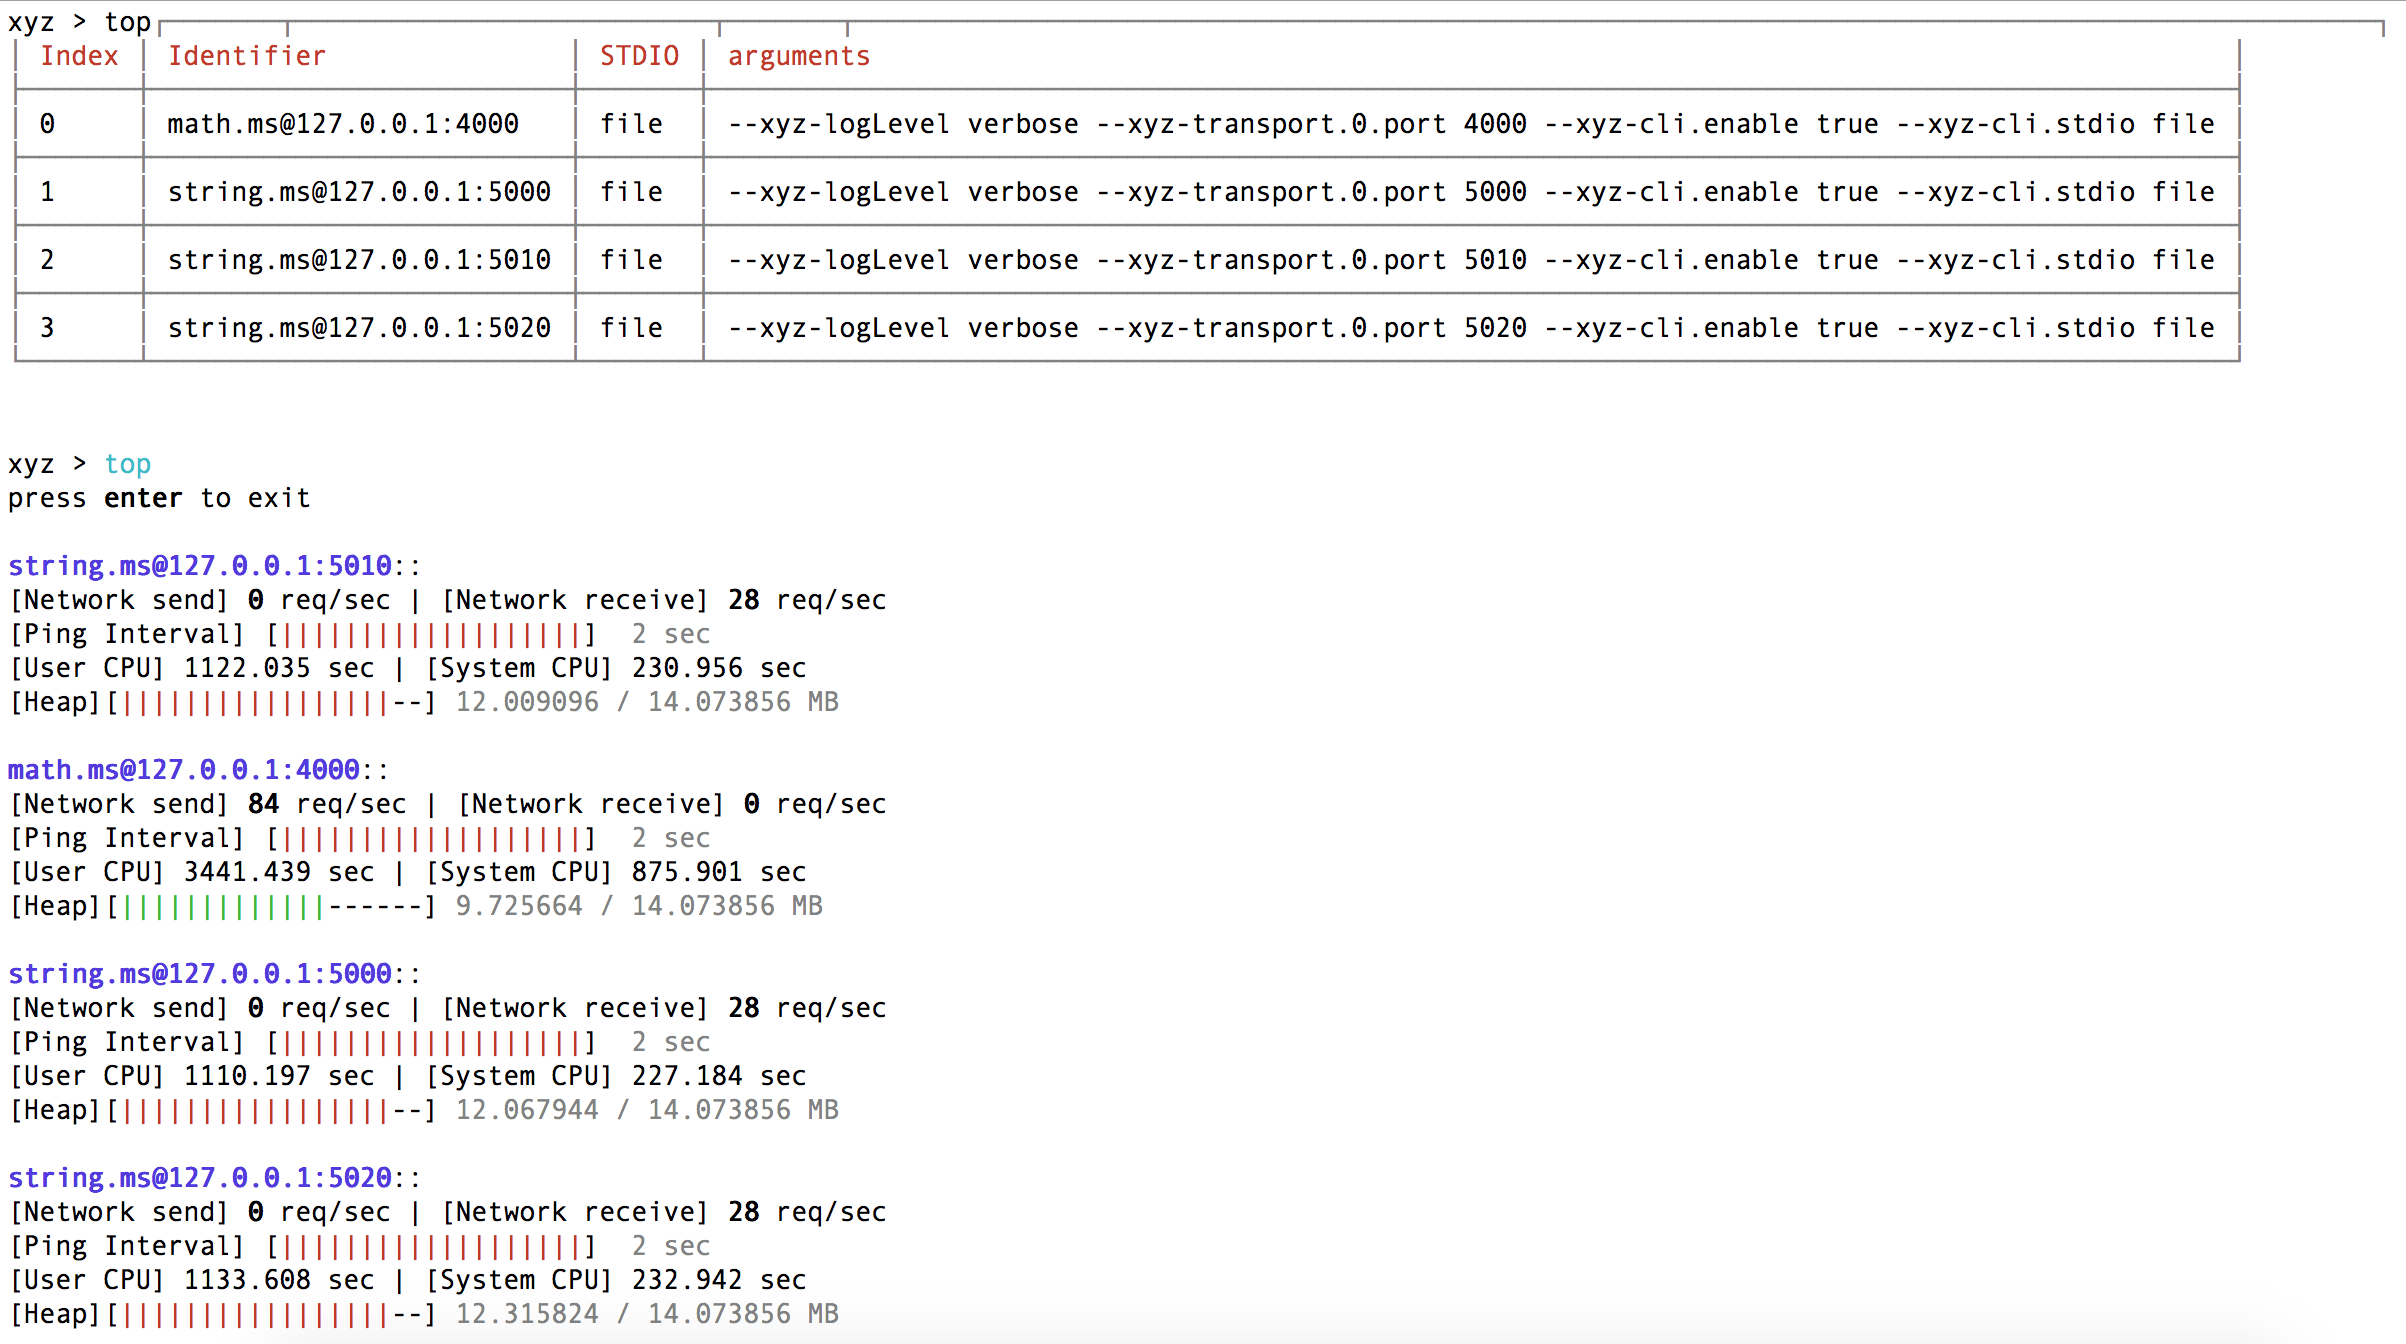Click index cell 3 in table

pyautogui.click(x=47, y=328)
